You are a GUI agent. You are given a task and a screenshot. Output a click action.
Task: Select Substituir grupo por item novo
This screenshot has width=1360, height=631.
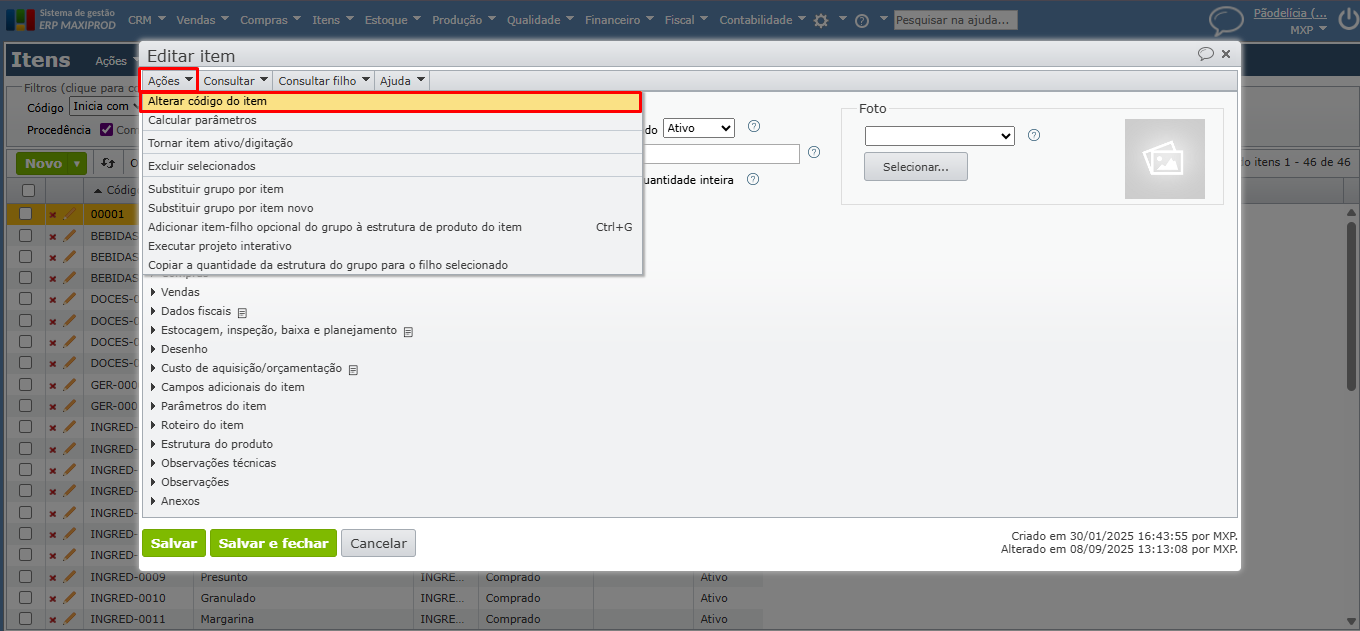click(x=391, y=208)
